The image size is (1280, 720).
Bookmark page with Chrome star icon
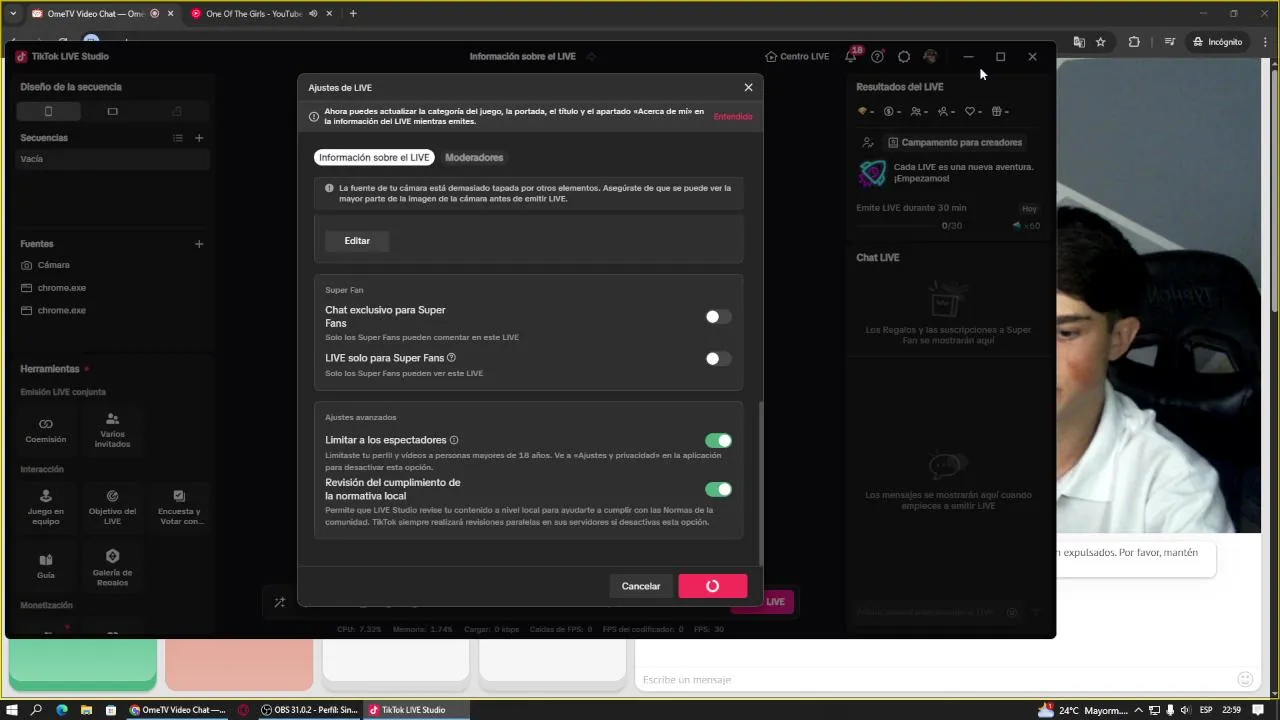click(x=1101, y=42)
